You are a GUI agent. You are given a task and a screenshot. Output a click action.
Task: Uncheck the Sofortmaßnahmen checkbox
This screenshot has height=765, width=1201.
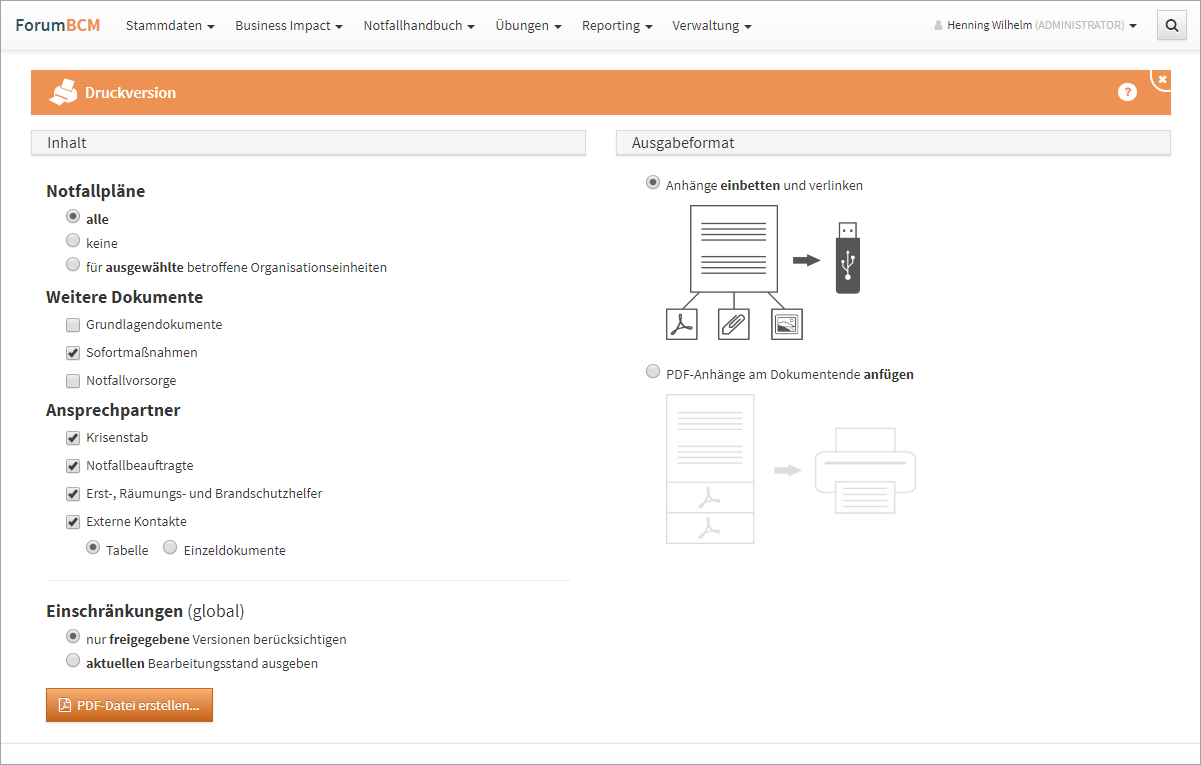pos(73,353)
